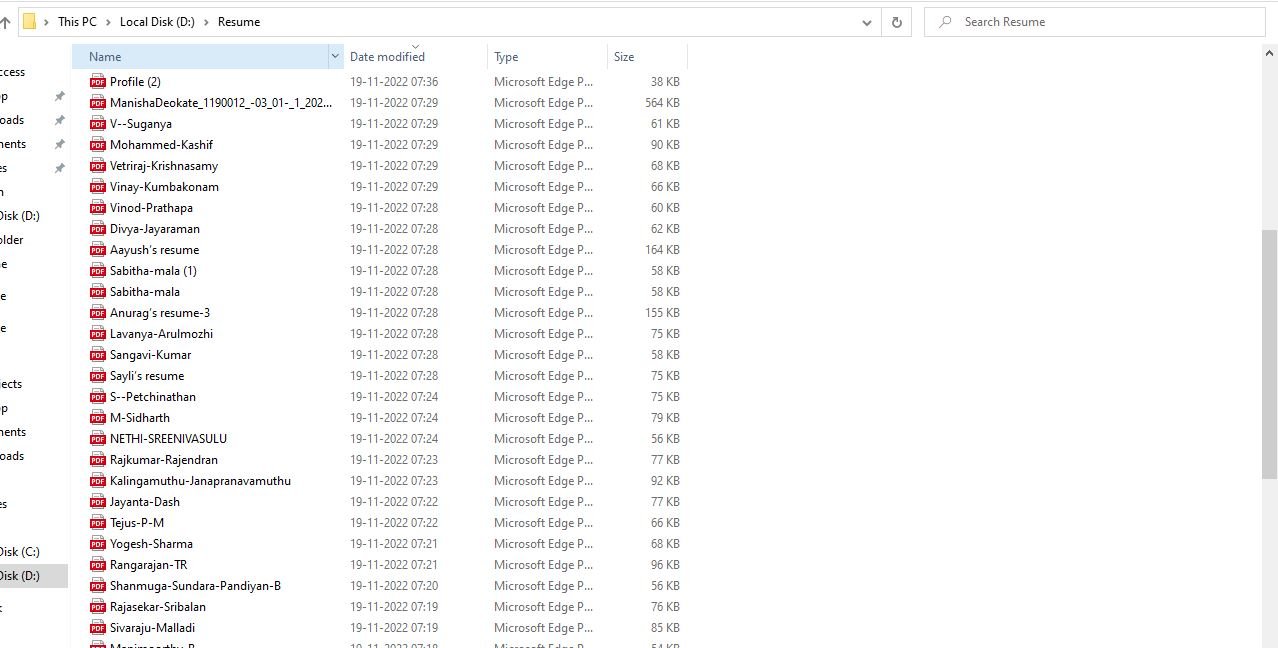Expand the chevron after This PC breadcrumb
1278x648 pixels.
108,22
